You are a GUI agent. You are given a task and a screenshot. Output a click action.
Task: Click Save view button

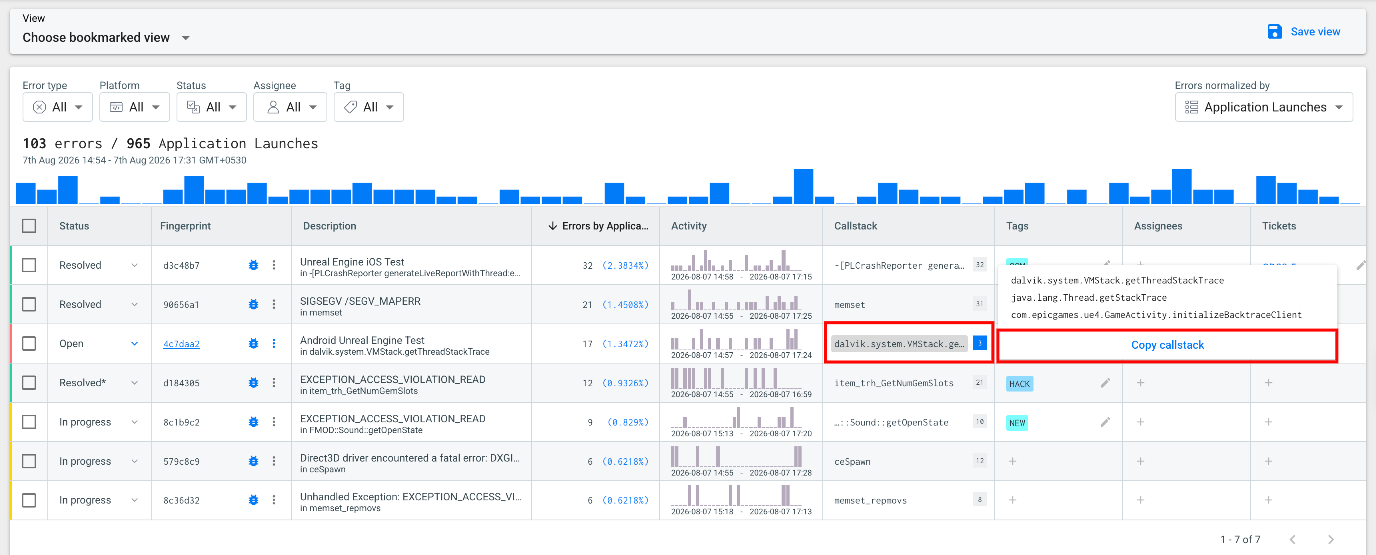pos(1304,32)
